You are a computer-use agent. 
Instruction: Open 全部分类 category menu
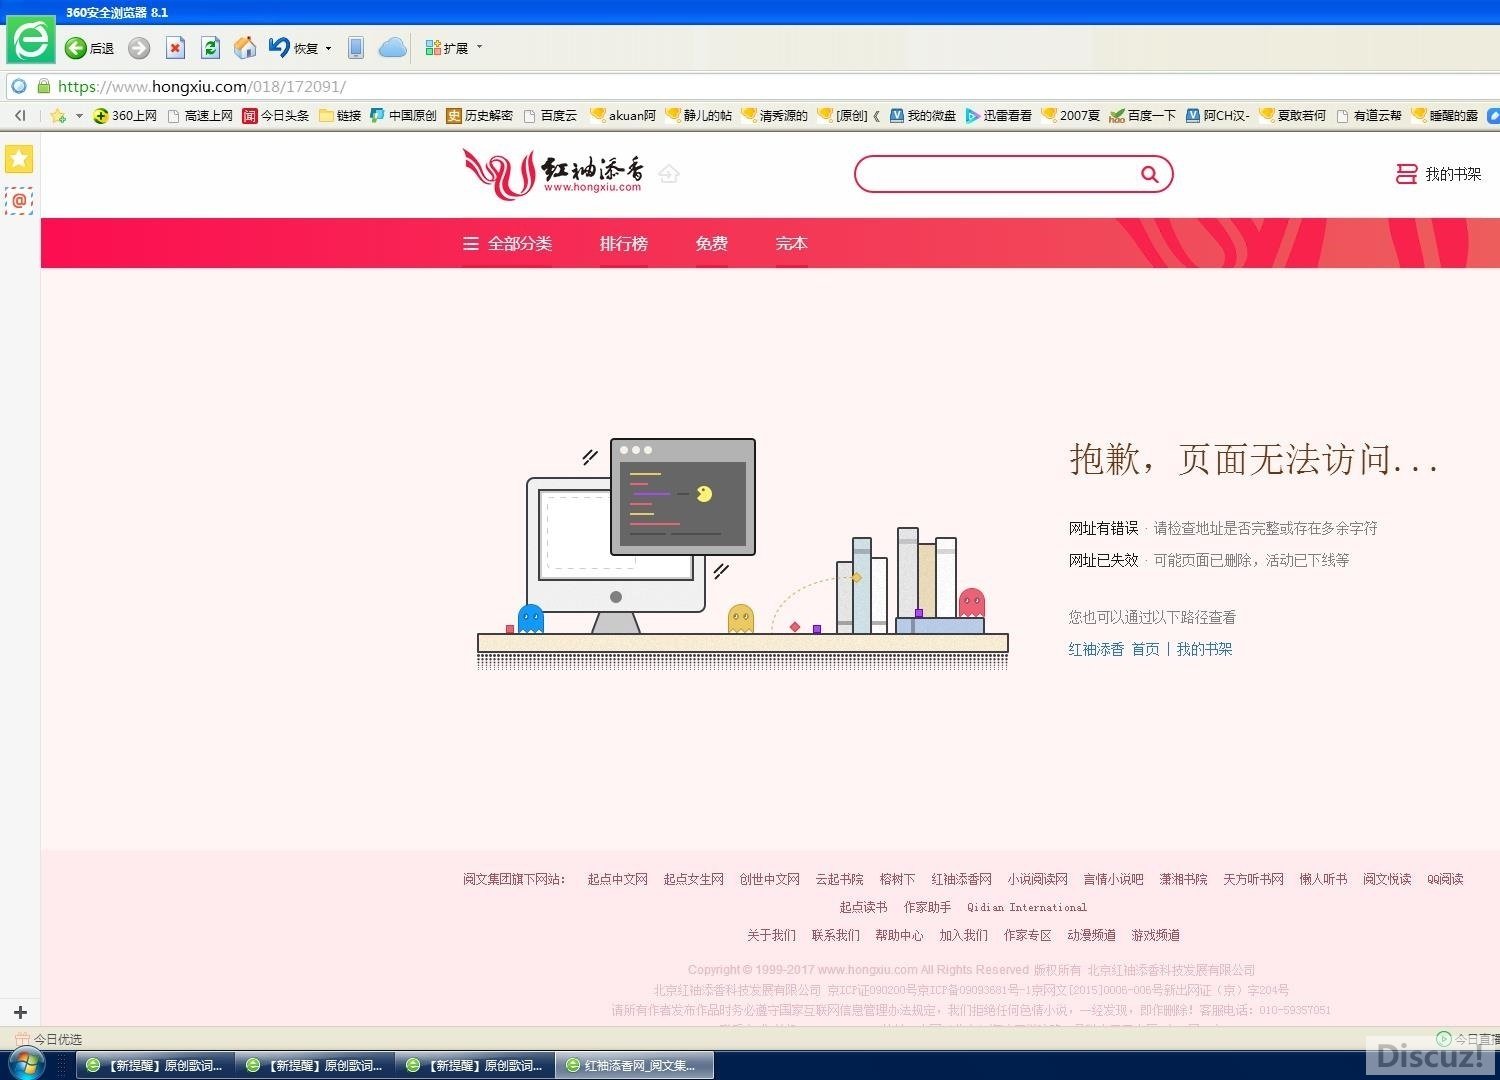(508, 244)
